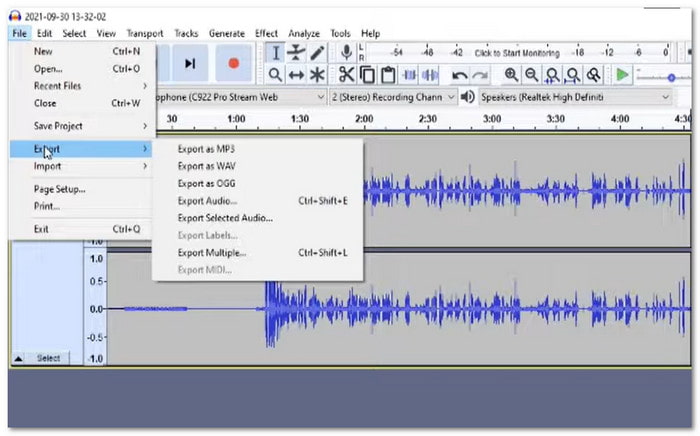700x436 pixels.
Task: Click the 2:00 mark on the timeline ruler
Action: (364, 119)
